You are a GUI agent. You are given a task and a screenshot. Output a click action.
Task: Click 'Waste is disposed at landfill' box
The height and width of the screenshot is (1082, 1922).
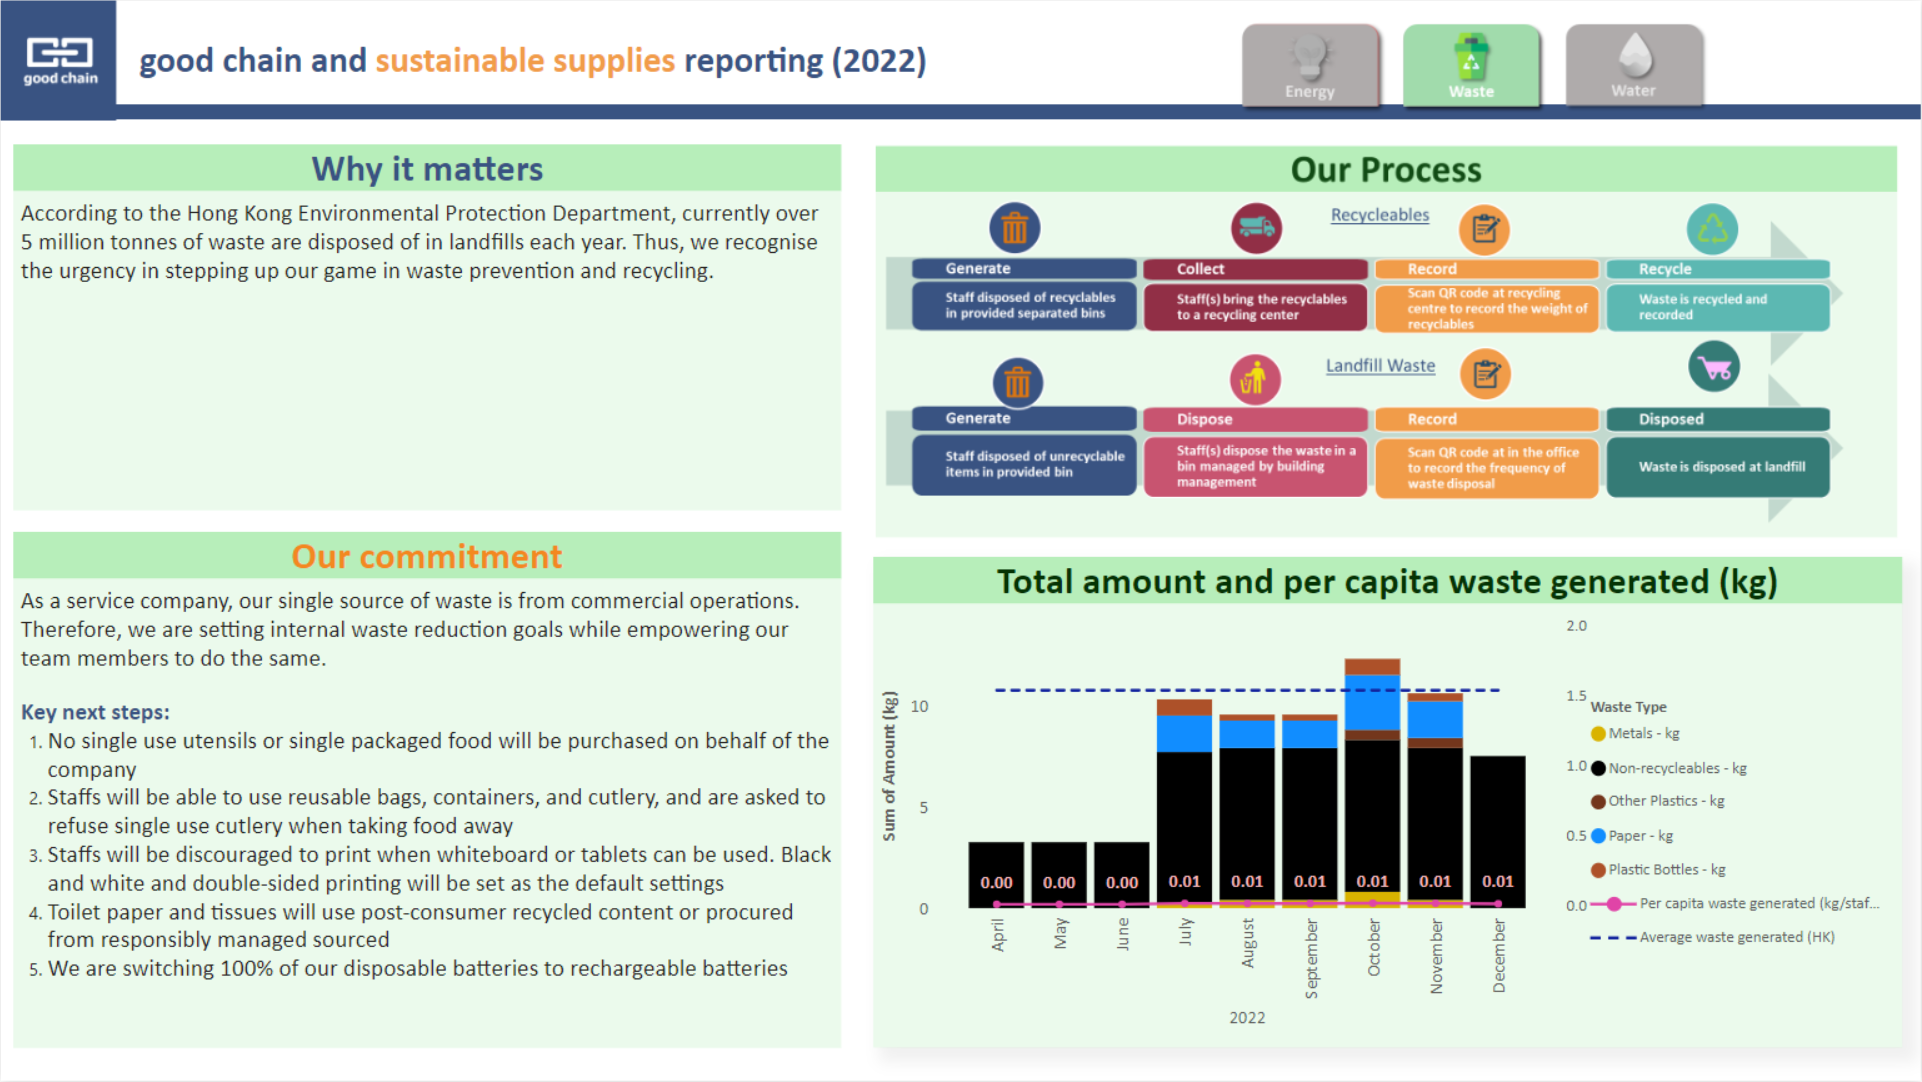pyautogui.click(x=1718, y=466)
